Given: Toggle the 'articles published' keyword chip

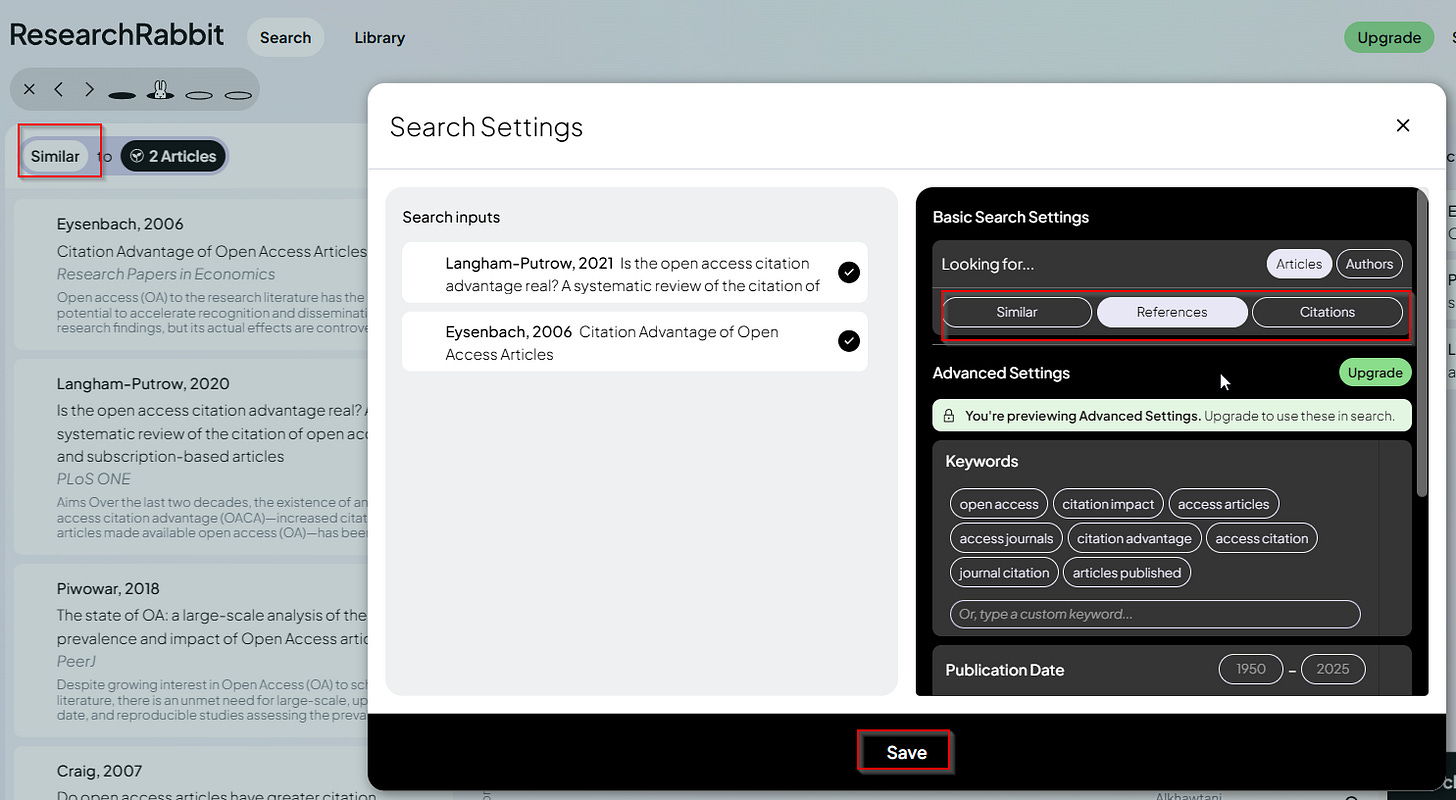Looking at the screenshot, I should click(1127, 573).
